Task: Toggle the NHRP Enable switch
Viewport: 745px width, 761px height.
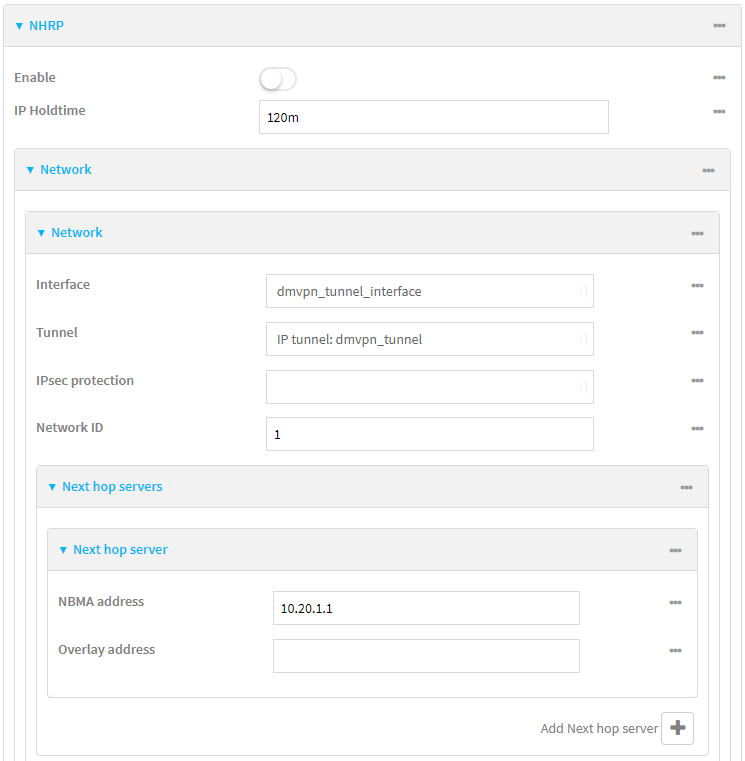Action: point(277,79)
